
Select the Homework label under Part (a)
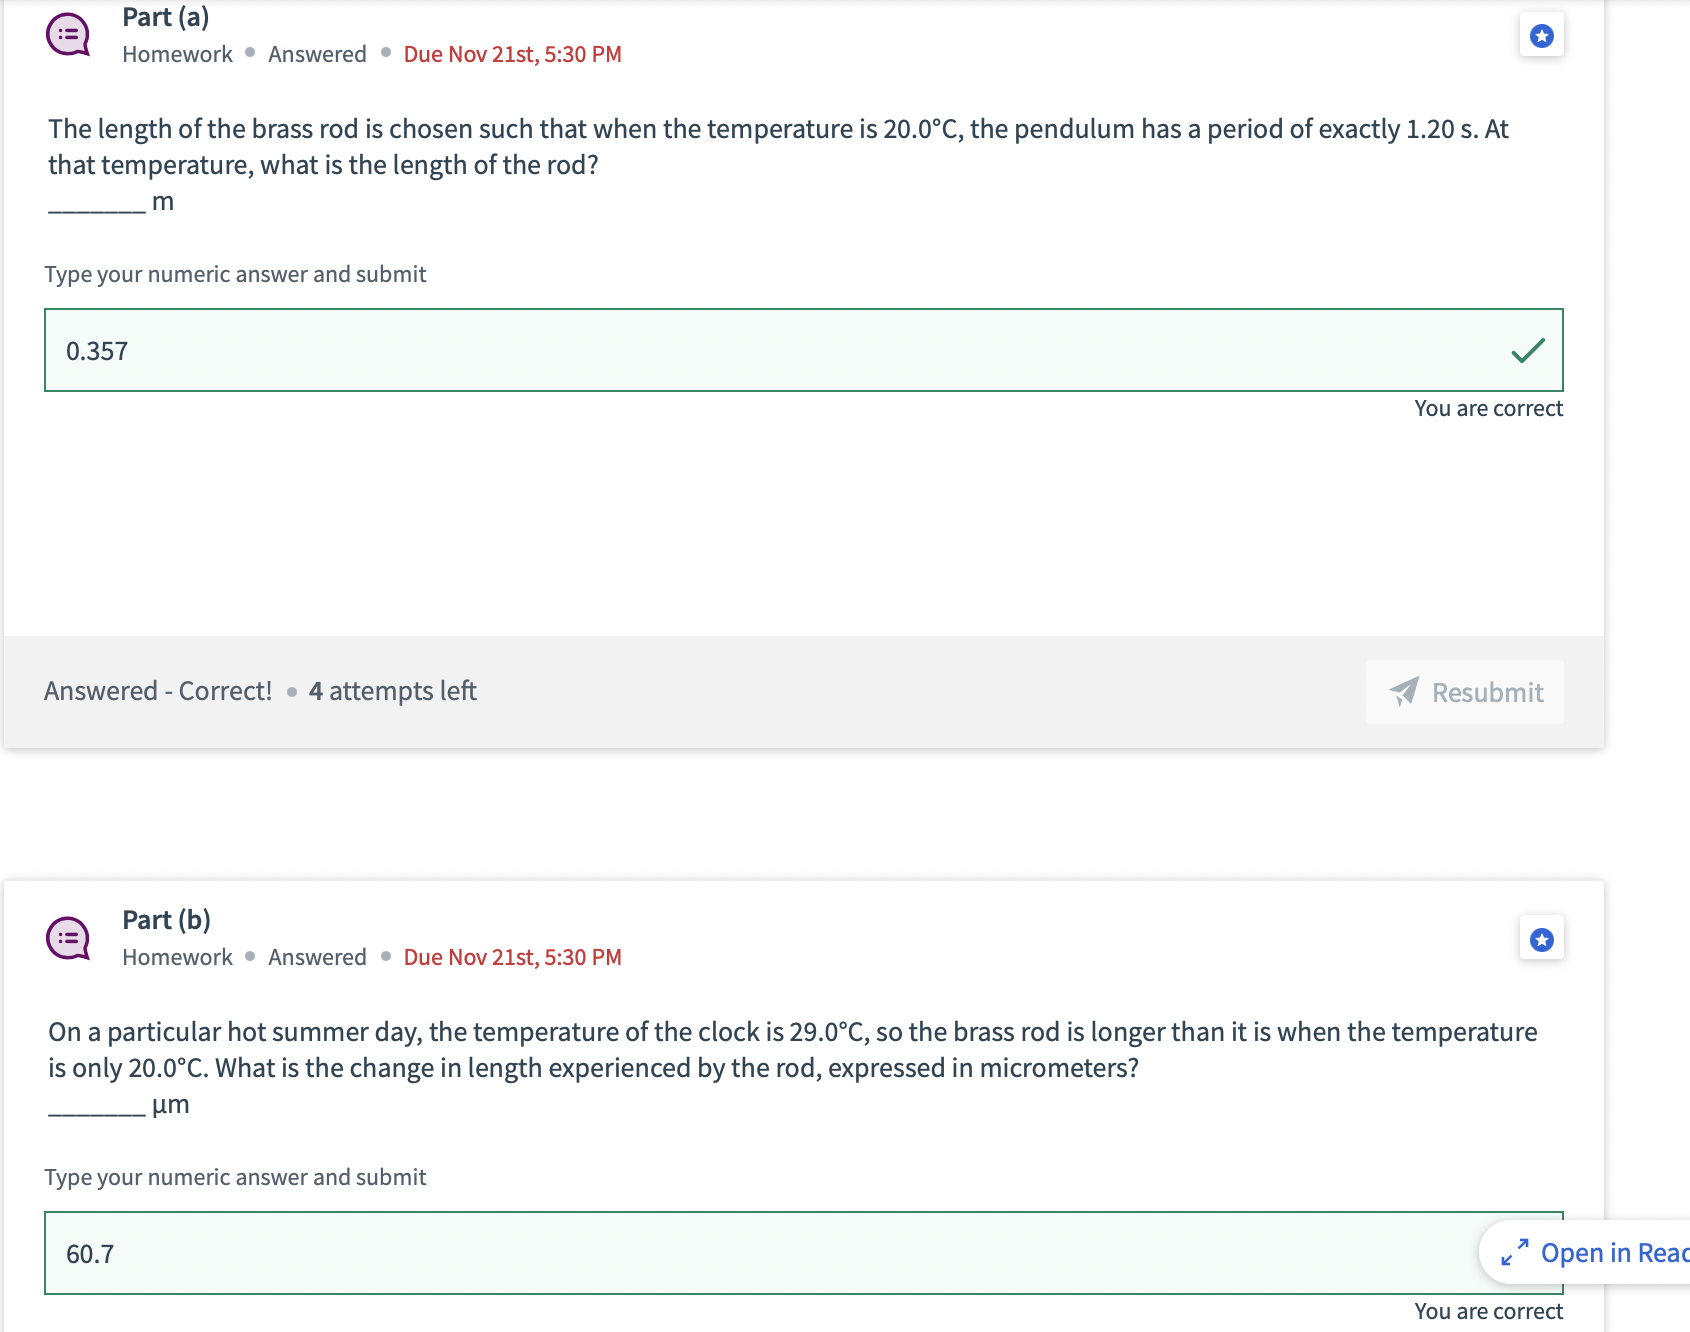(x=176, y=54)
